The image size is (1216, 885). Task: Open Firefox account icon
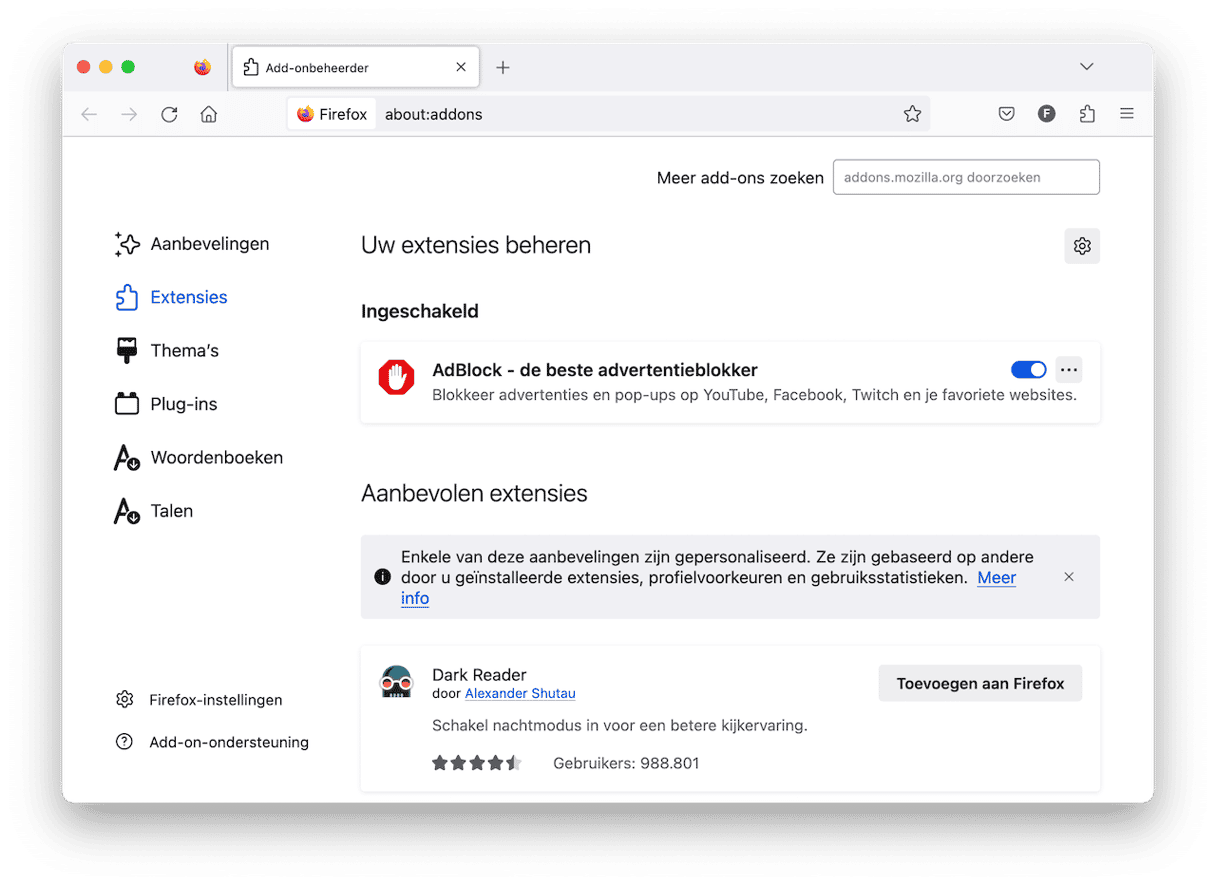[1047, 114]
